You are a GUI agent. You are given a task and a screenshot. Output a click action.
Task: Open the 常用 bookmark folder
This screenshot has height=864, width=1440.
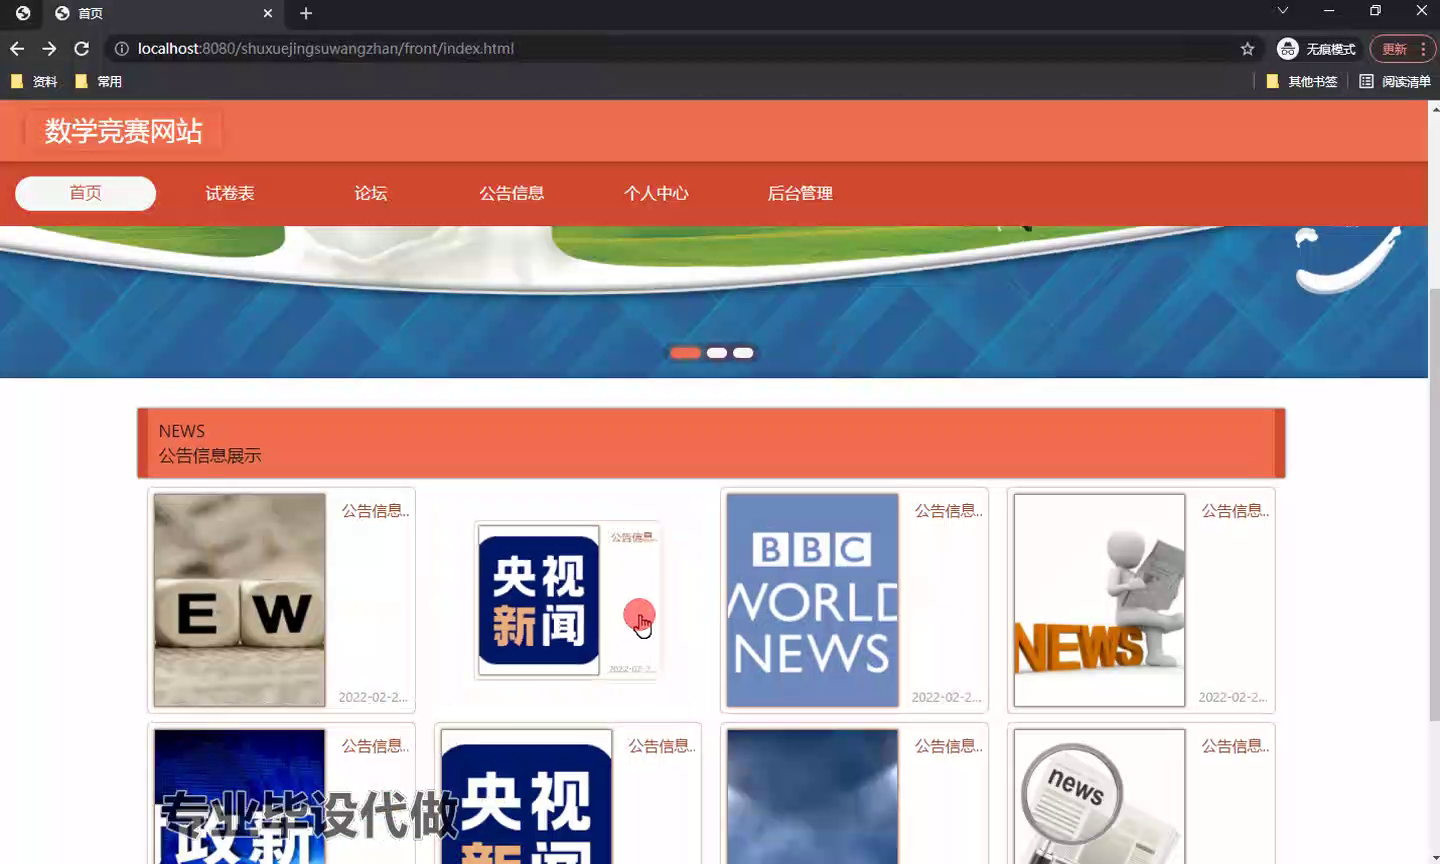[x=98, y=81]
